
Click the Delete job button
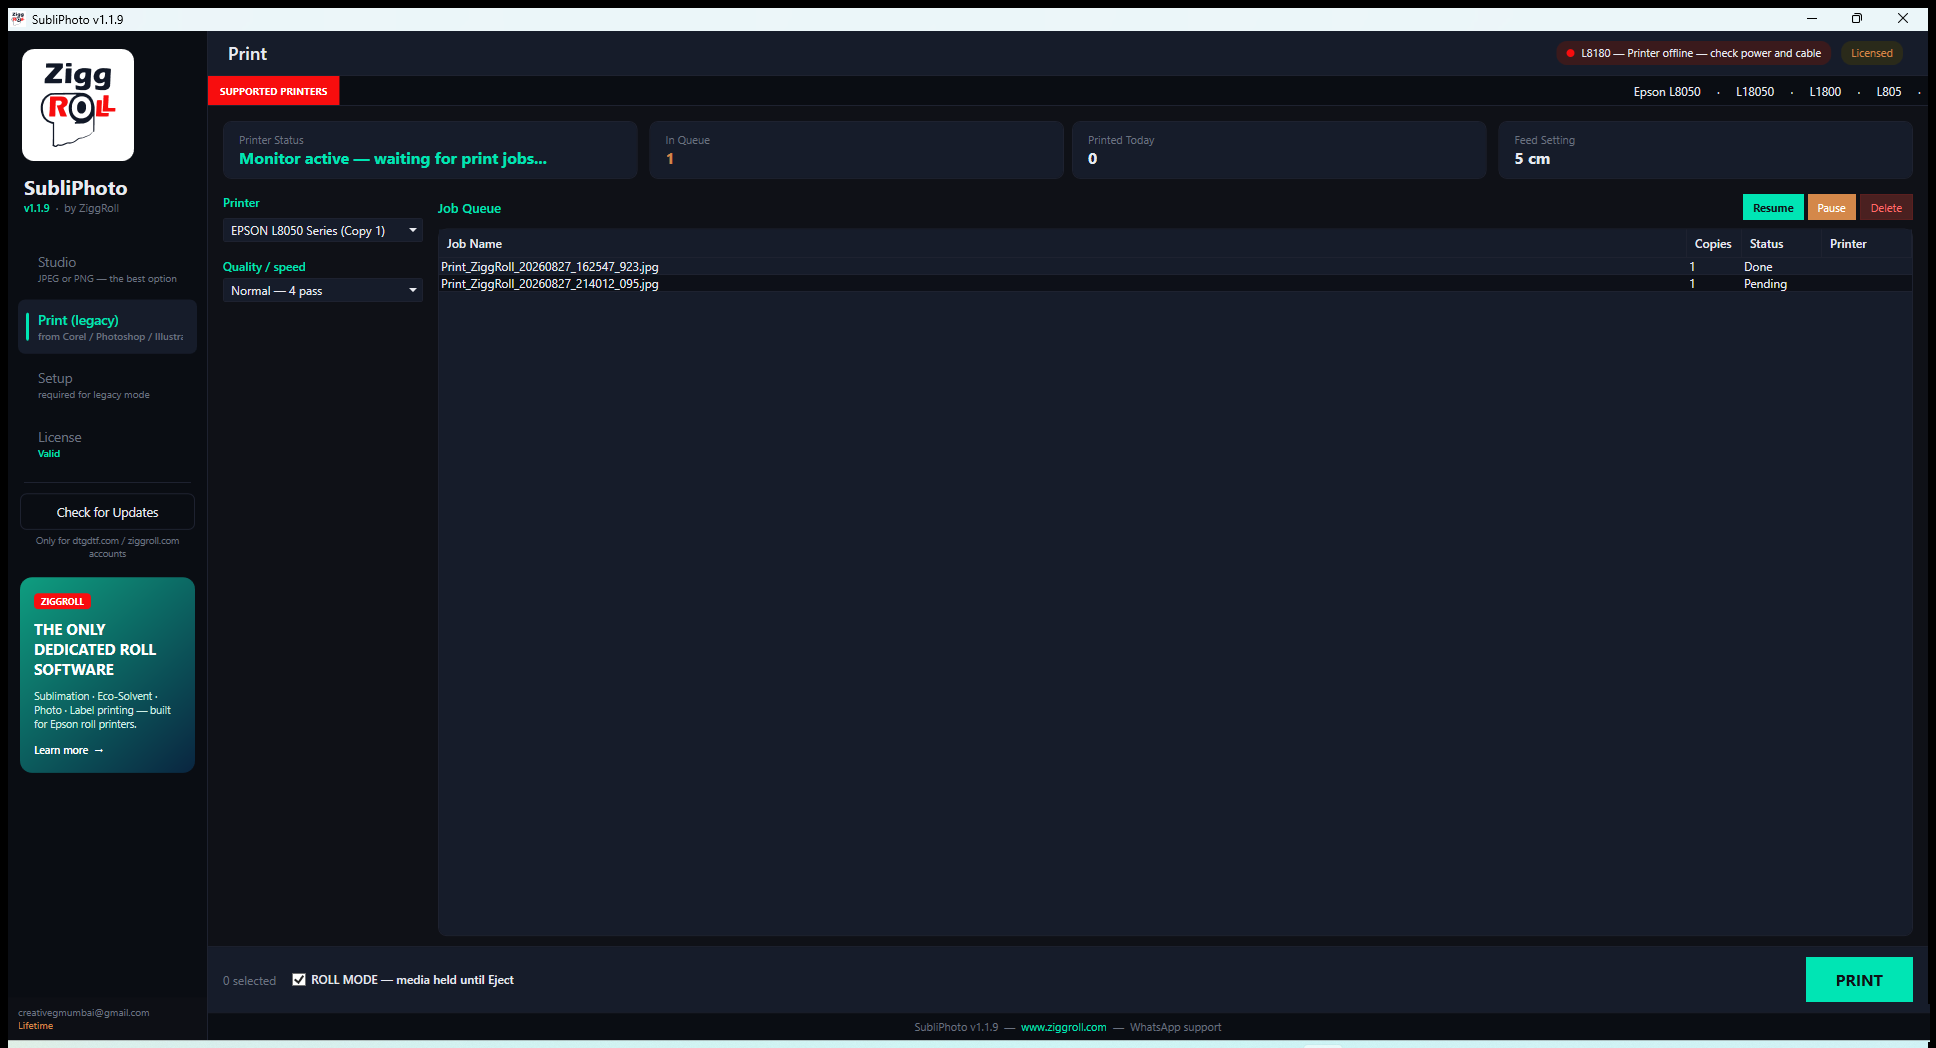(x=1886, y=208)
